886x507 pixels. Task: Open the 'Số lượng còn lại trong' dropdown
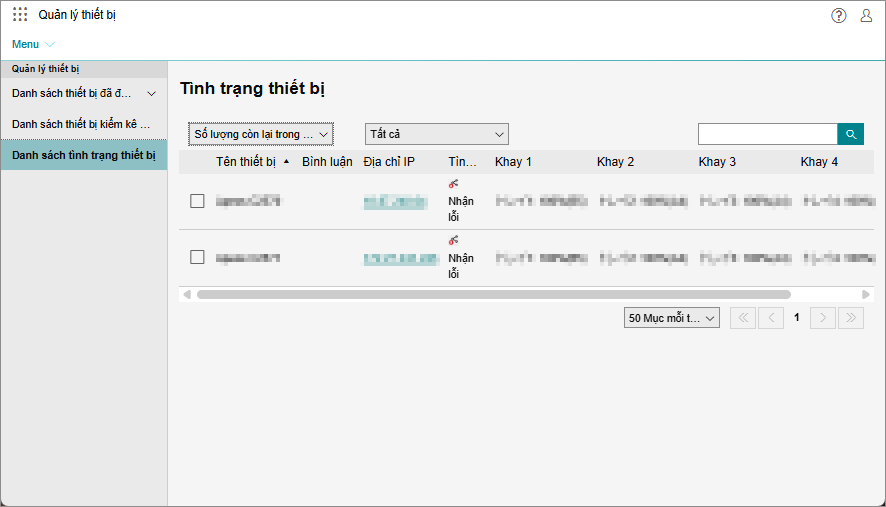(x=260, y=134)
